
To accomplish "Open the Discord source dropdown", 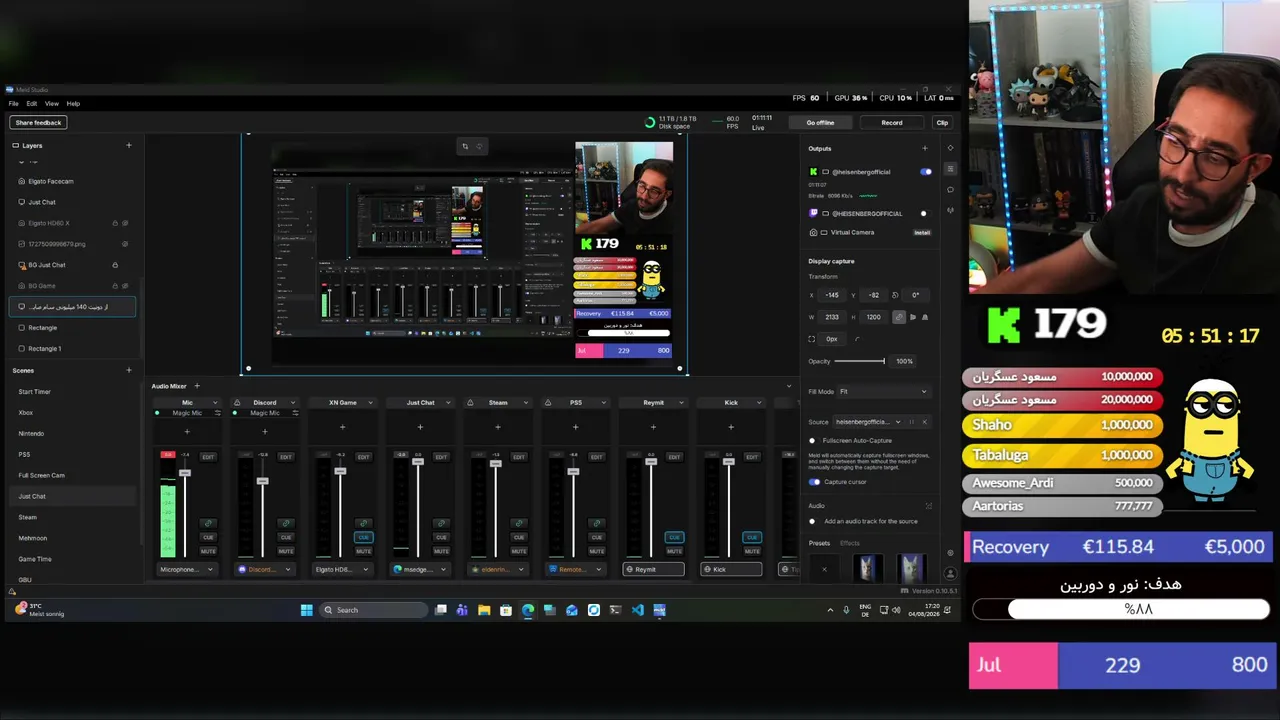I will 265,569.
